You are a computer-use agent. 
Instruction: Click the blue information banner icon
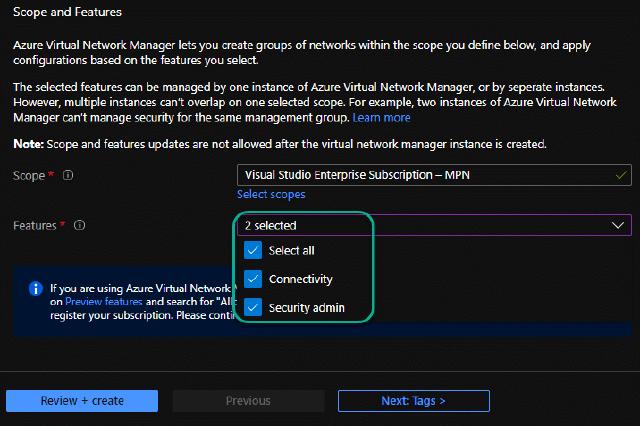pos(35,287)
